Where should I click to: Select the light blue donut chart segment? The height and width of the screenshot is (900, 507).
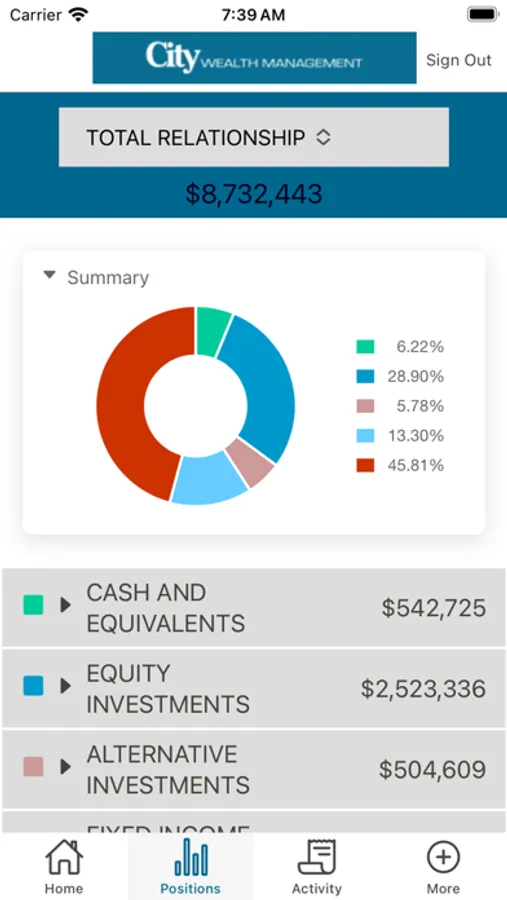click(208, 479)
